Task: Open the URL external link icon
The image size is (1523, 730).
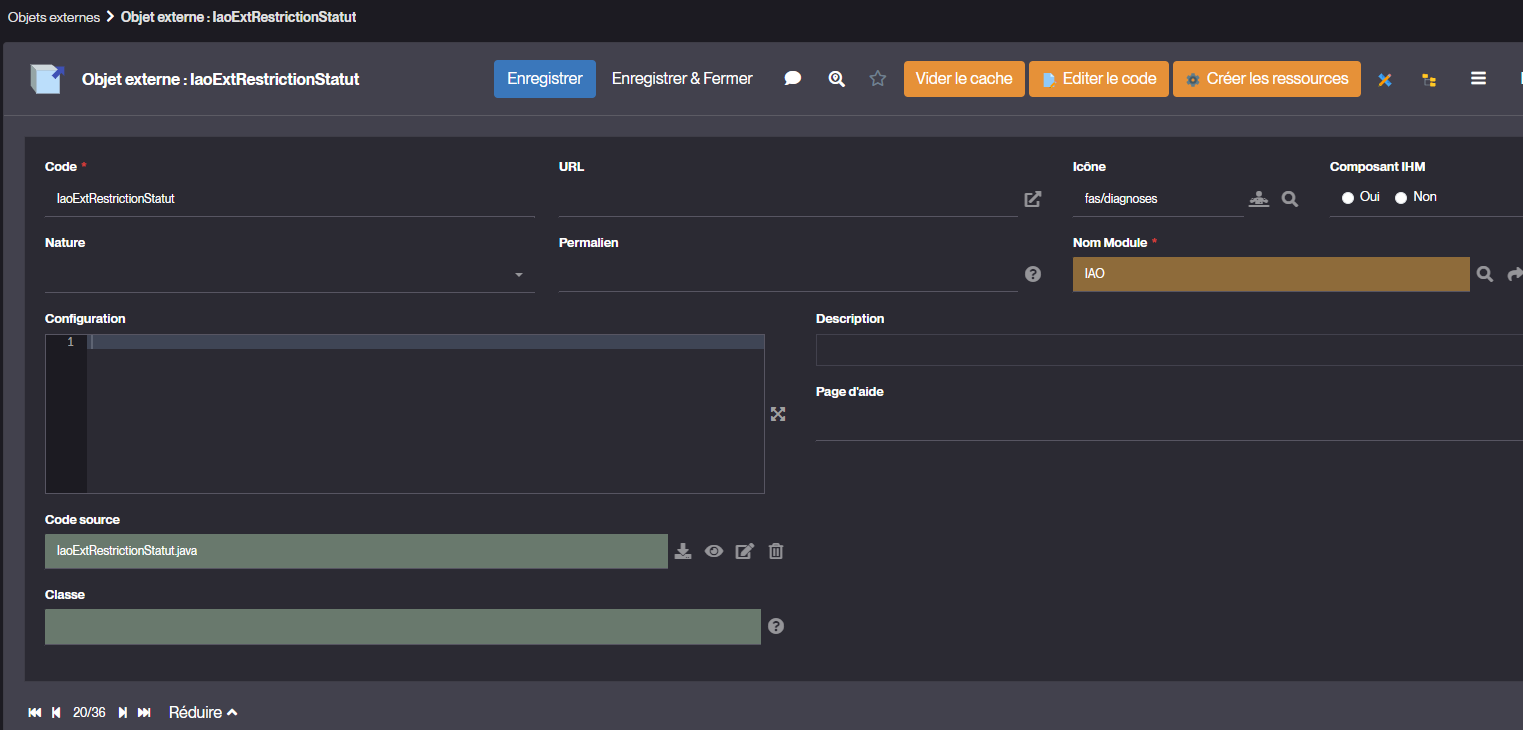Action: point(1033,199)
